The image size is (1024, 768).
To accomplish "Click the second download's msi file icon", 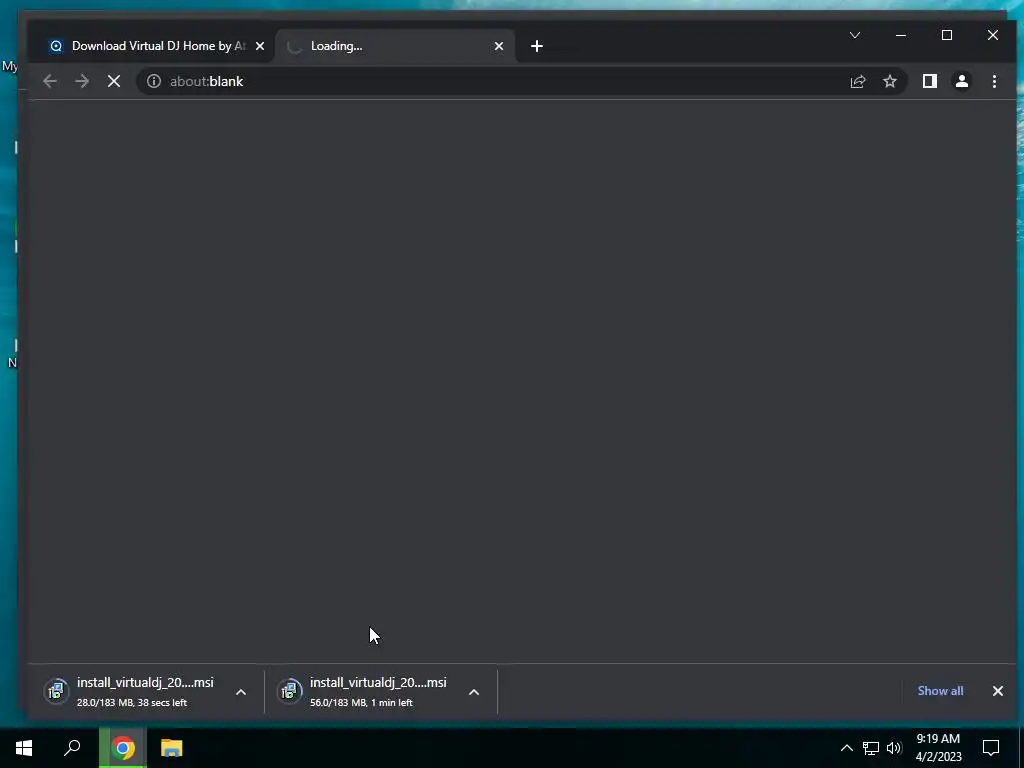I will click(290, 691).
